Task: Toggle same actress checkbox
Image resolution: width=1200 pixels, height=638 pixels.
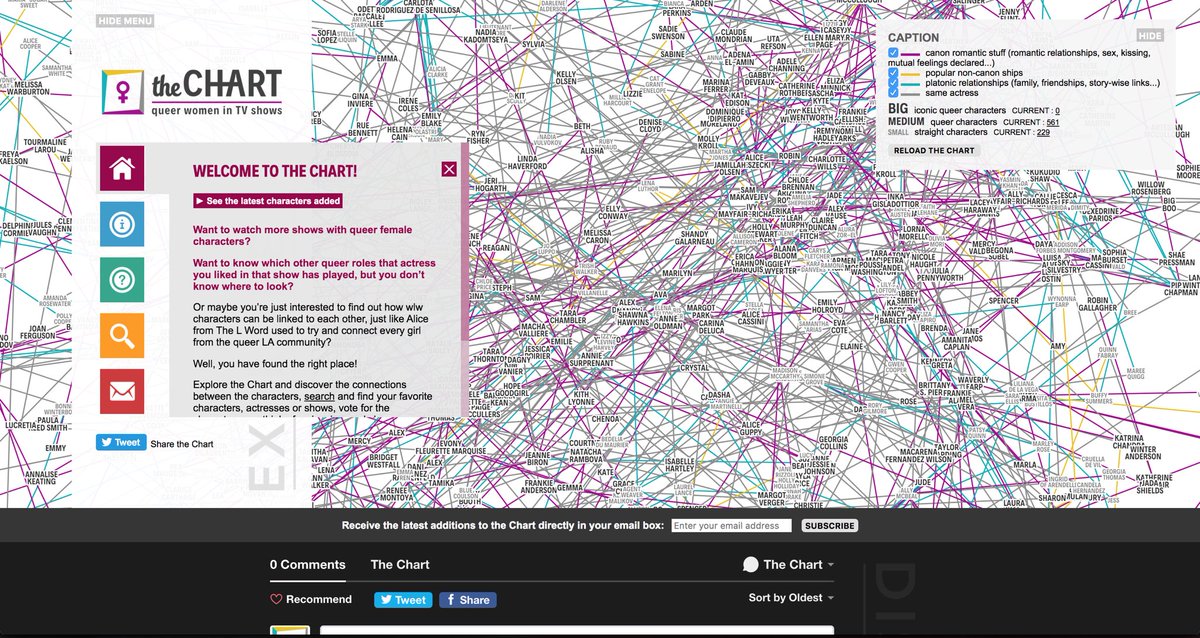Action: pyautogui.click(x=893, y=93)
